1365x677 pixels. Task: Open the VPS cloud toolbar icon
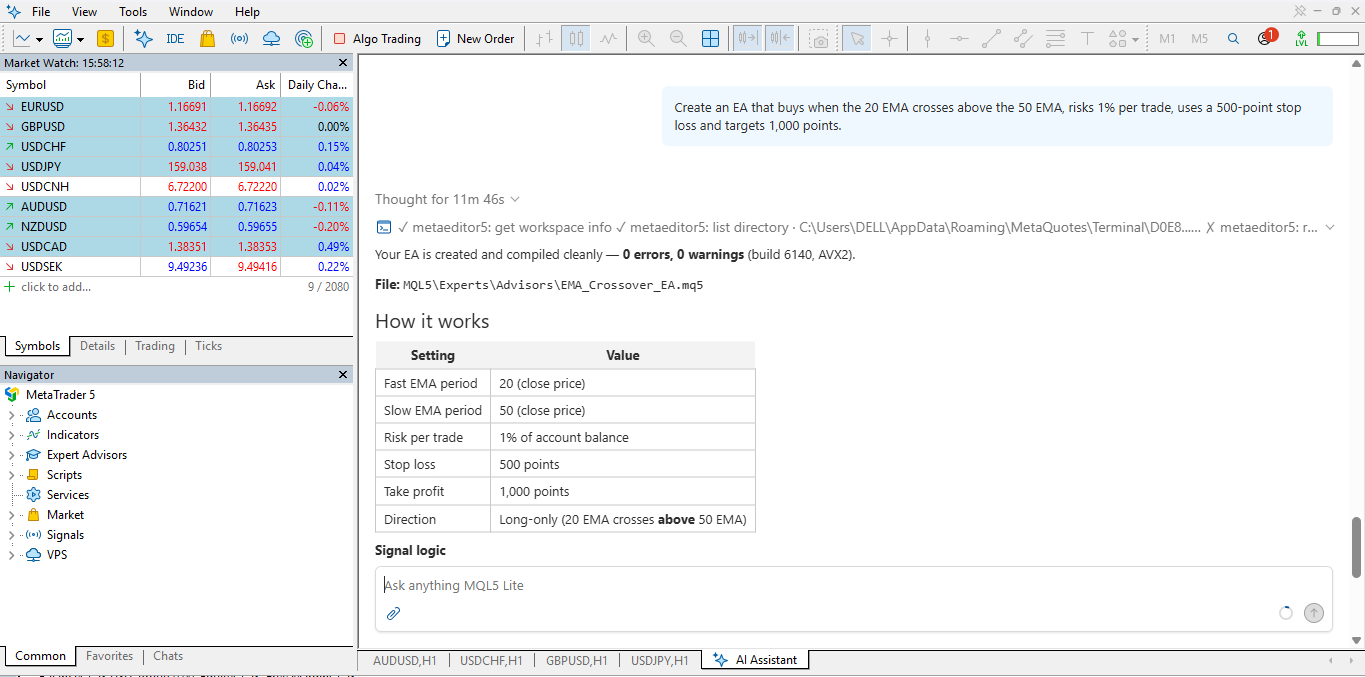[x=271, y=39]
